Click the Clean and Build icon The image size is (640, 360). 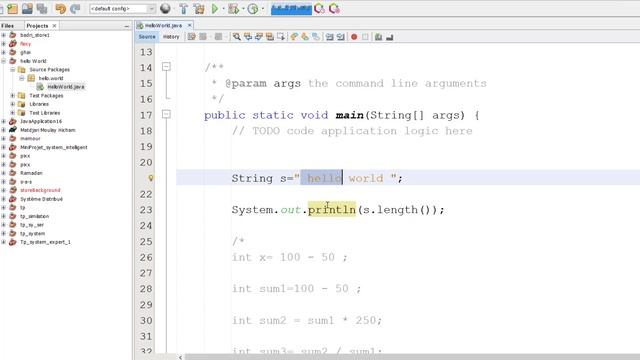pos(199,8)
